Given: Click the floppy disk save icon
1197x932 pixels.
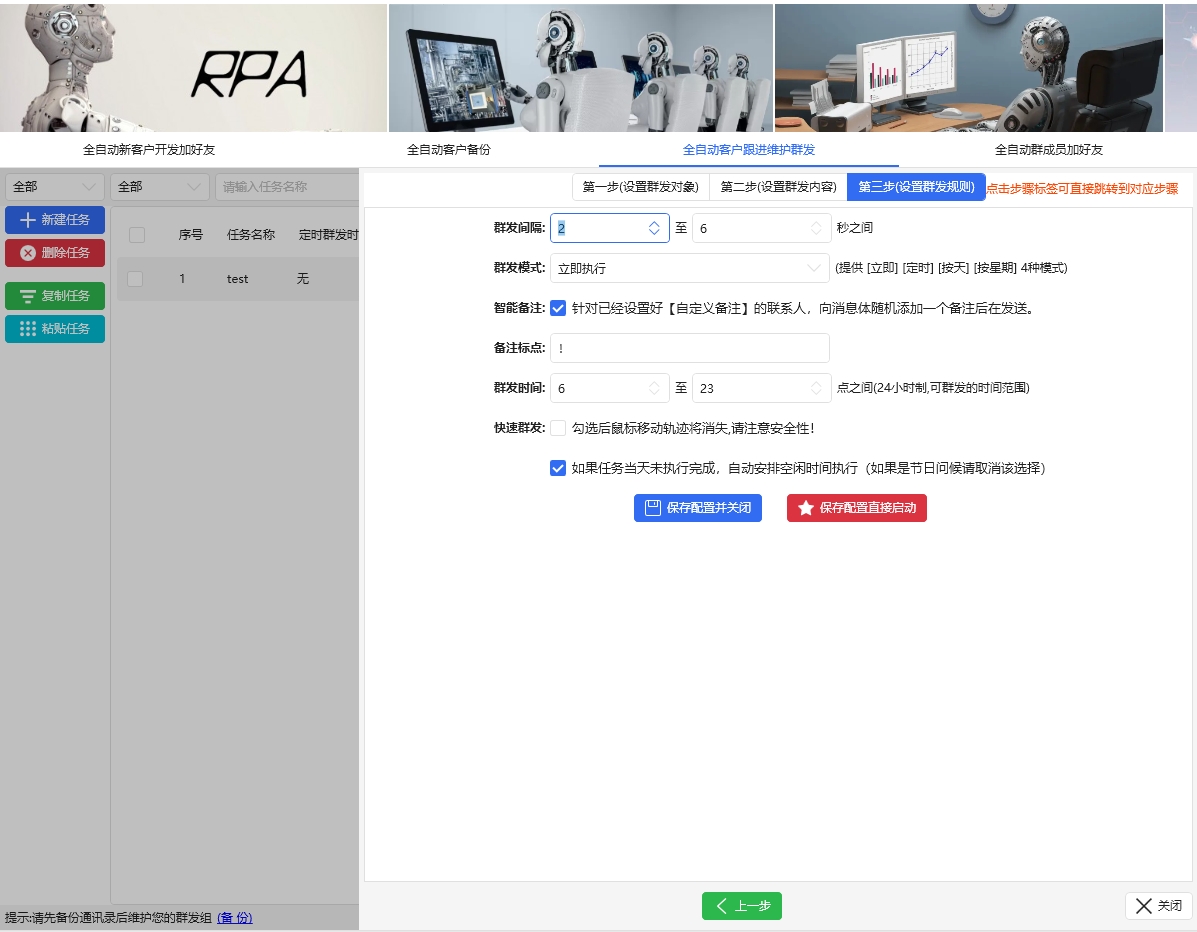Looking at the screenshot, I should [651, 508].
